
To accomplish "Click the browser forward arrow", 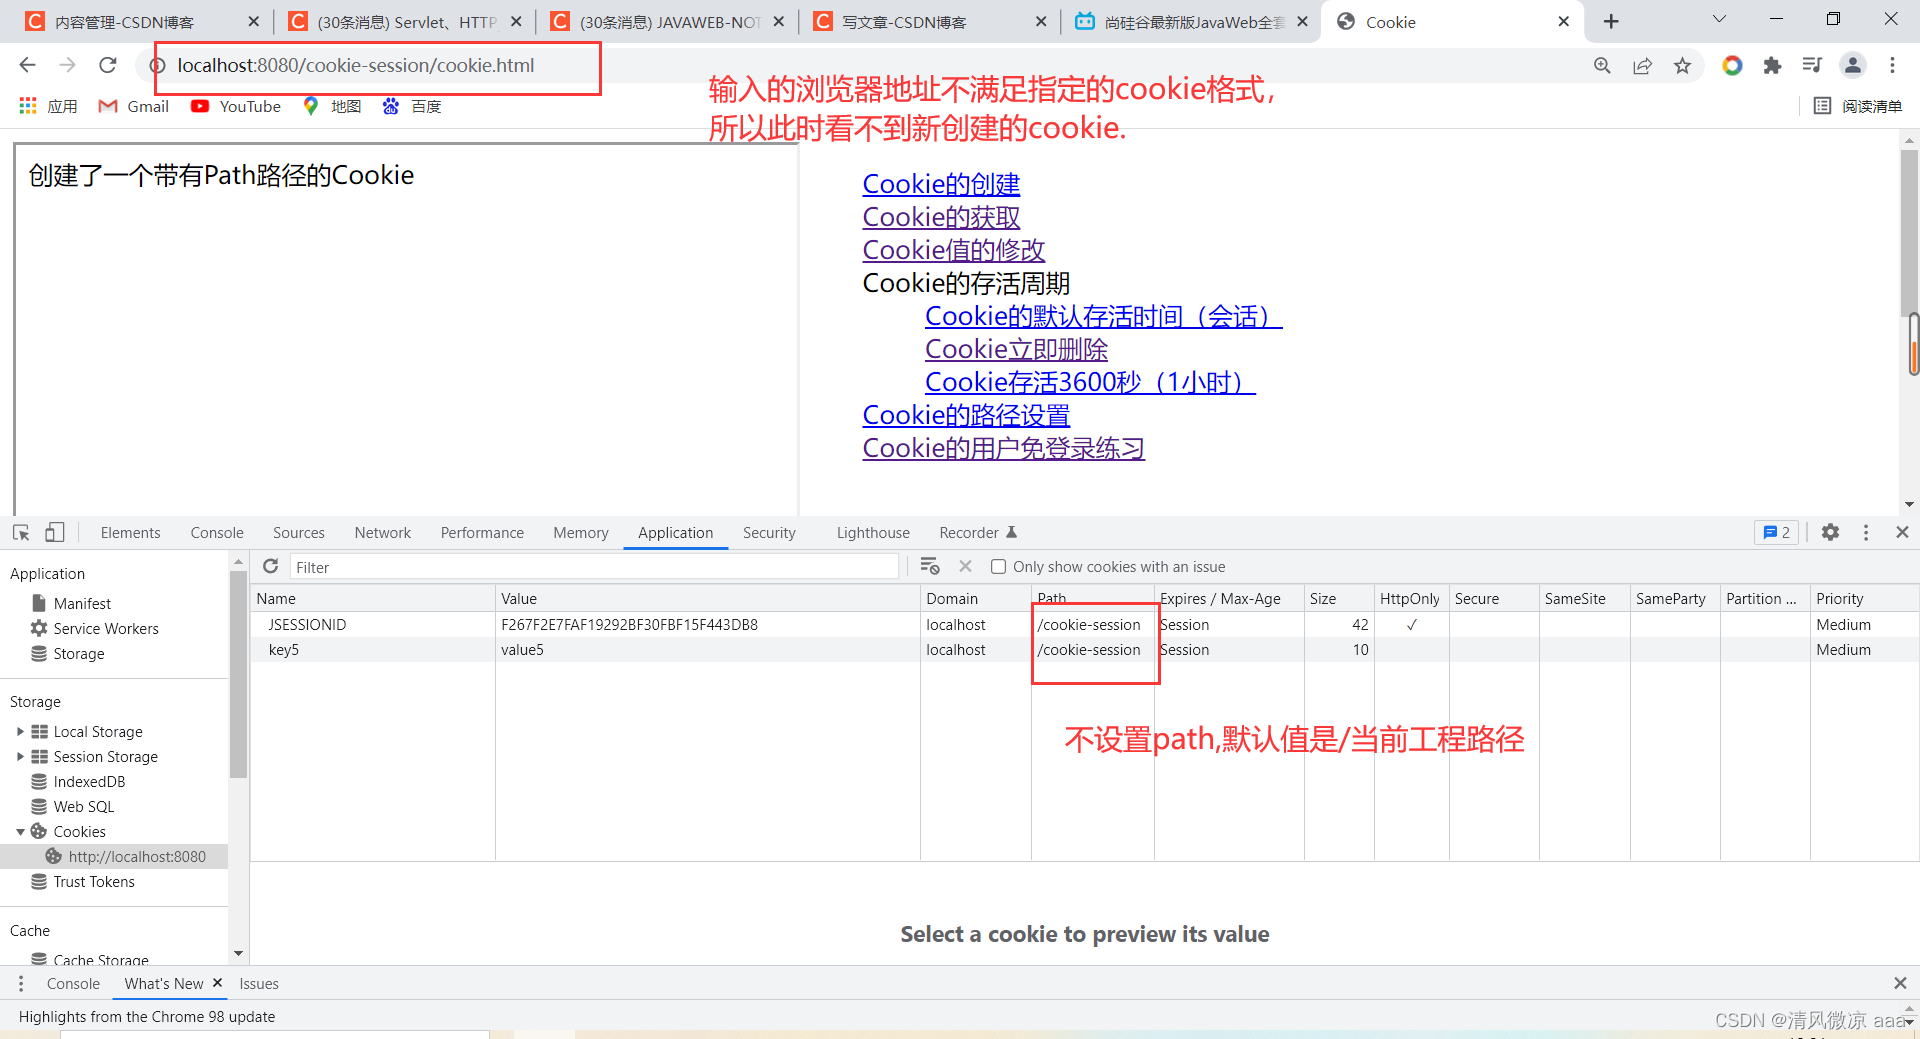I will click(67, 65).
